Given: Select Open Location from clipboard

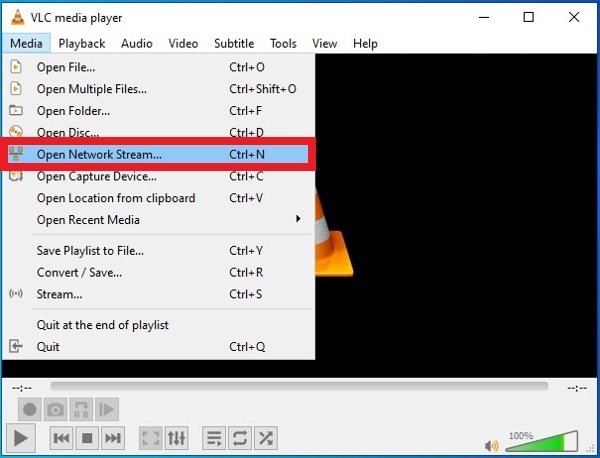Looking at the screenshot, I should [x=158, y=198].
